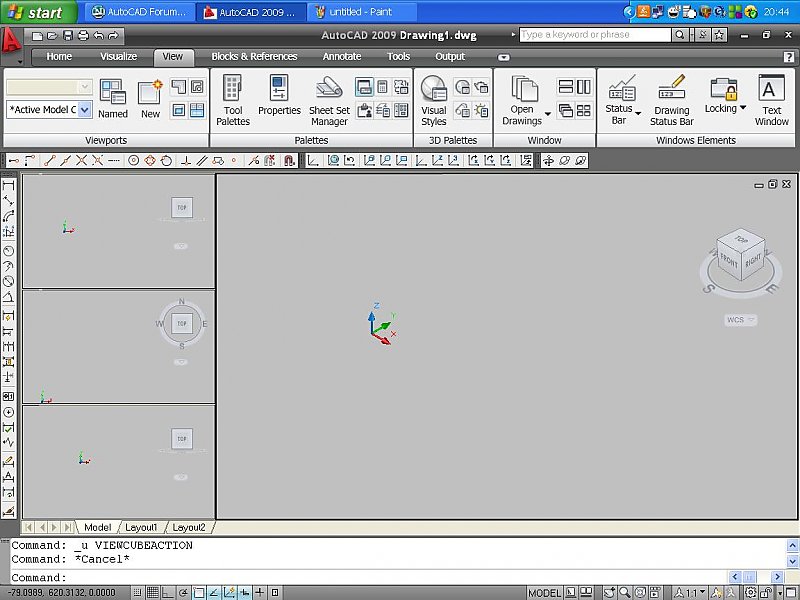
Task: Click the Drawing Status Bar button
Action: point(671,100)
